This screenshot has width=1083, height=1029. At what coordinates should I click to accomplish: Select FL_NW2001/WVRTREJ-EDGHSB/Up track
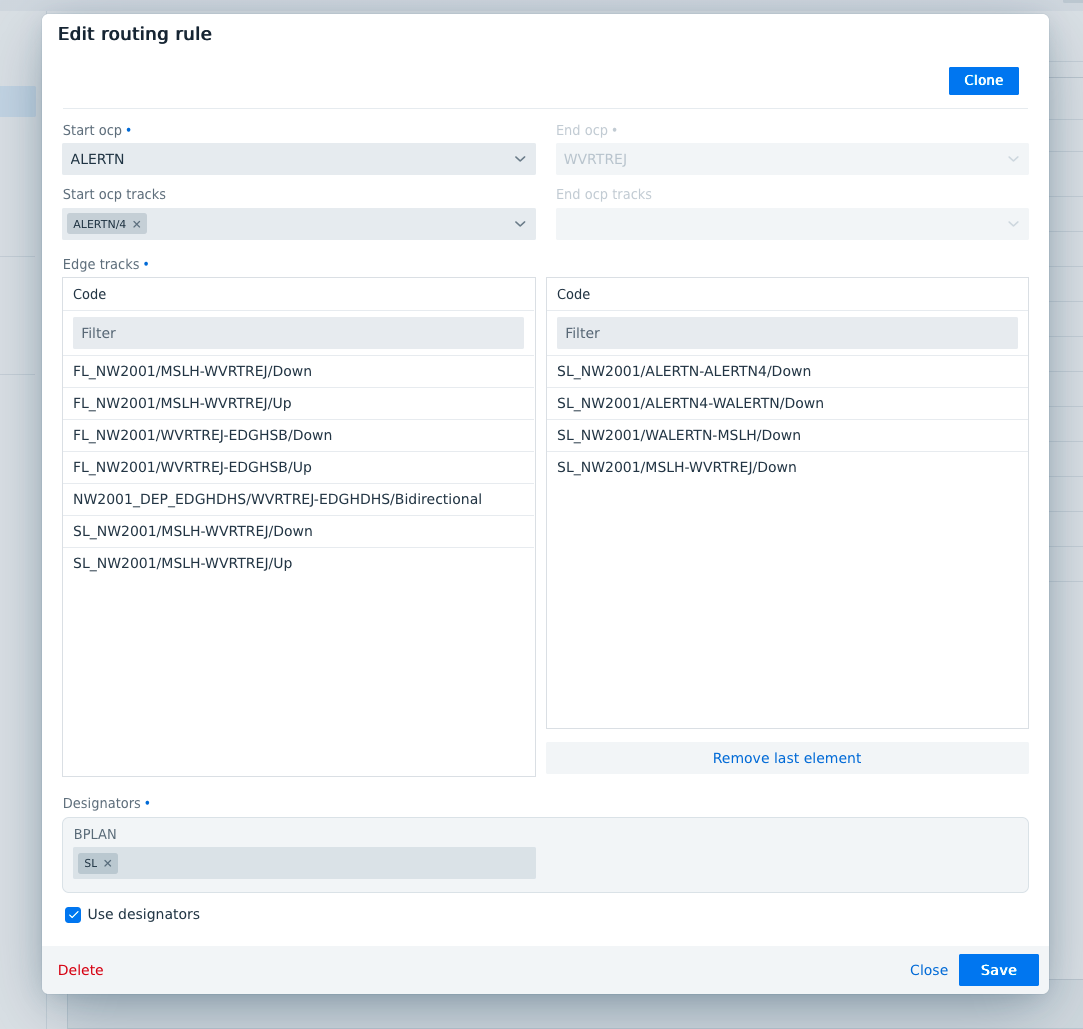(298, 468)
